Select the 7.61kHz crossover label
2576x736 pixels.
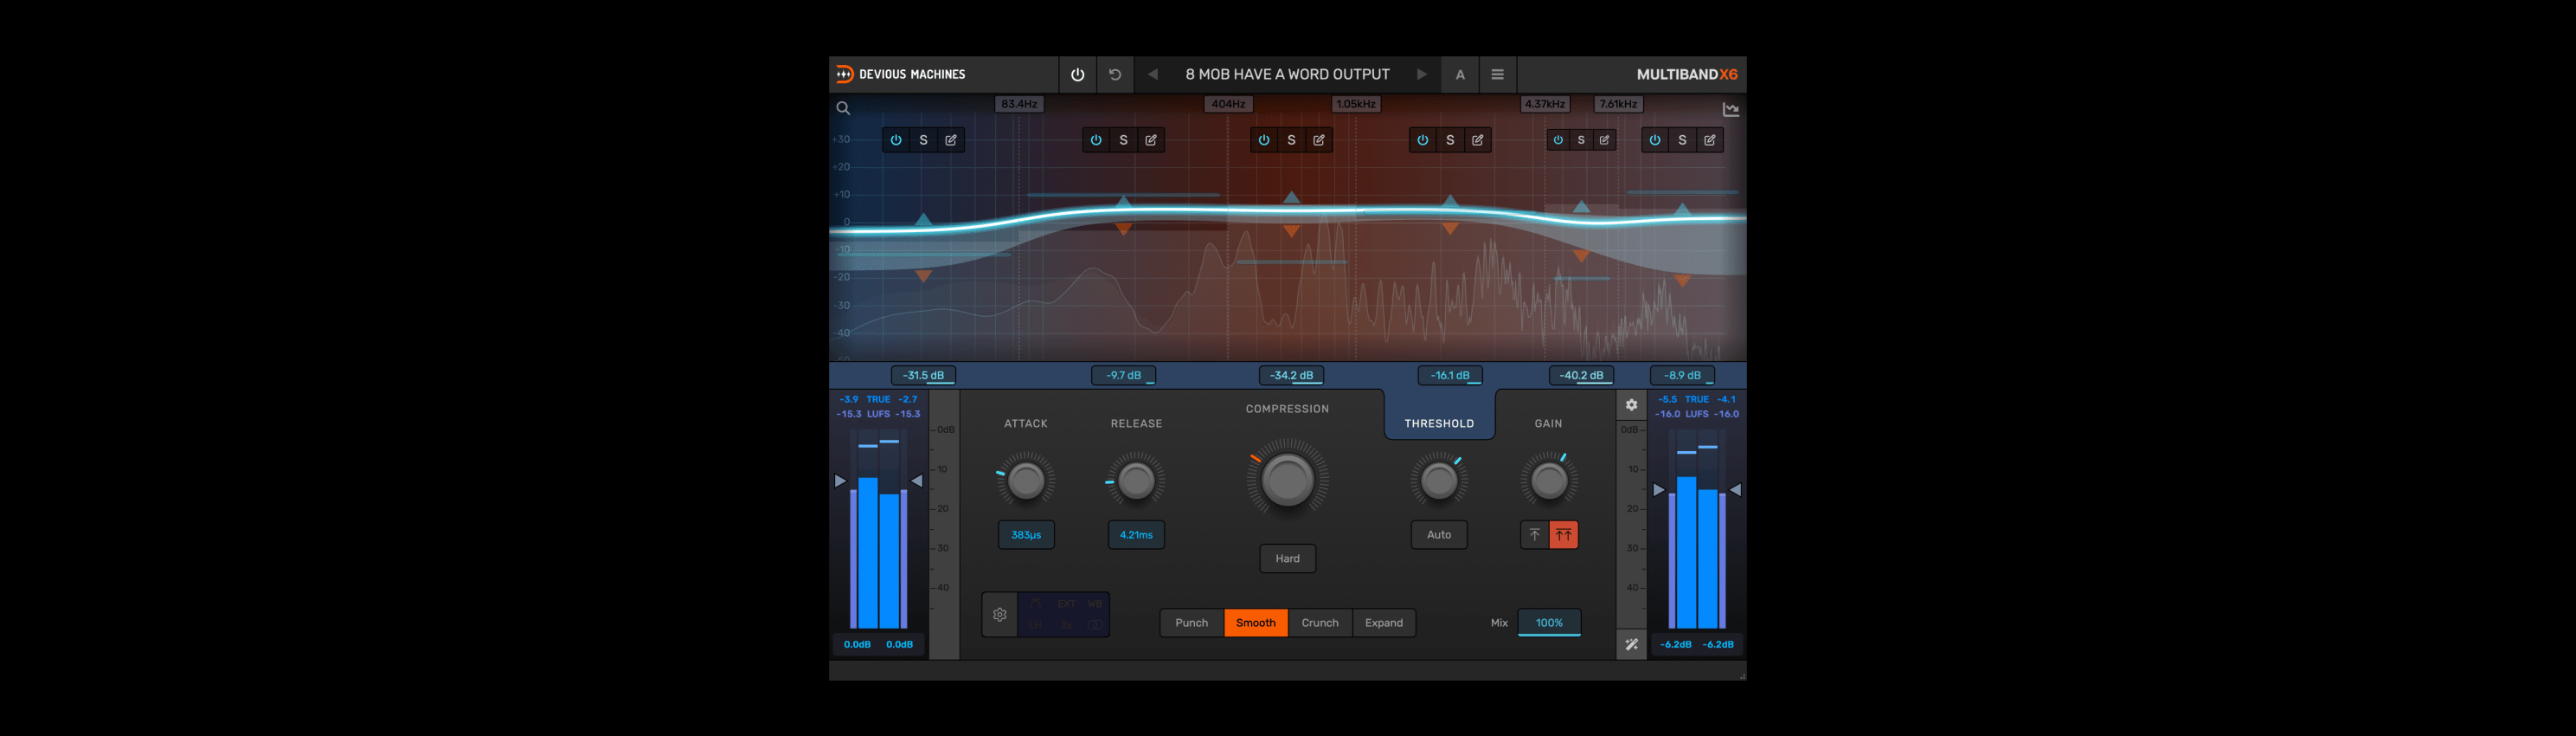coord(1618,104)
